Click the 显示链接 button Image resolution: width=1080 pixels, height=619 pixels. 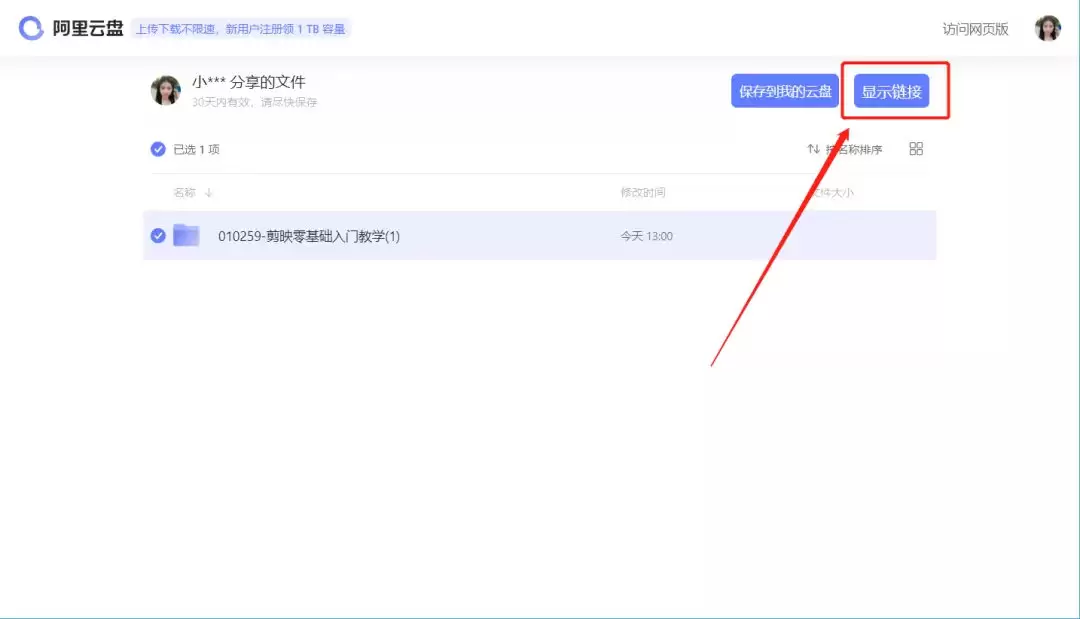pyautogui.click(x=891, y=91)
